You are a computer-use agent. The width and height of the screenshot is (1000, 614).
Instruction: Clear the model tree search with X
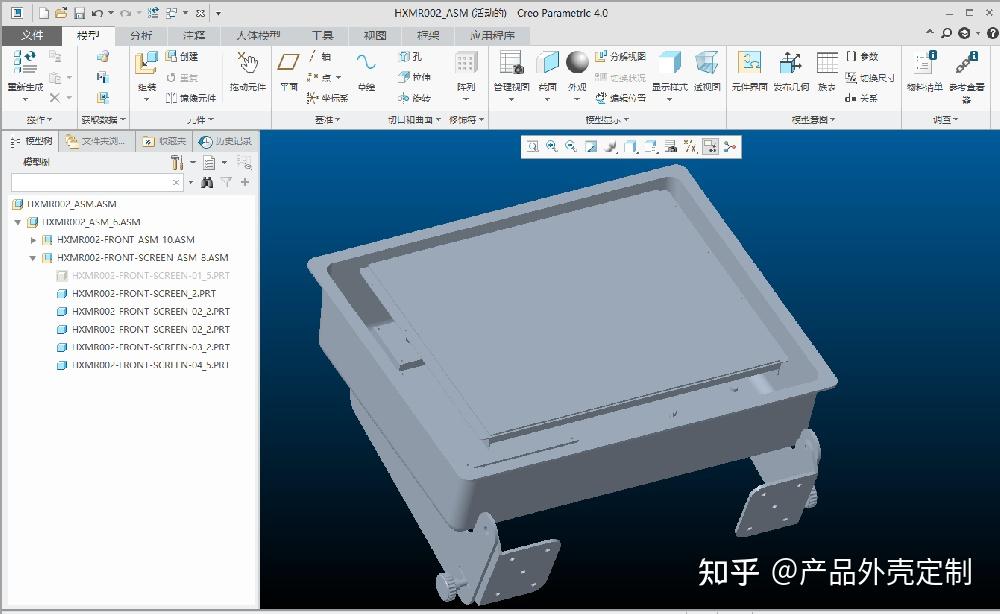[176, 182]
